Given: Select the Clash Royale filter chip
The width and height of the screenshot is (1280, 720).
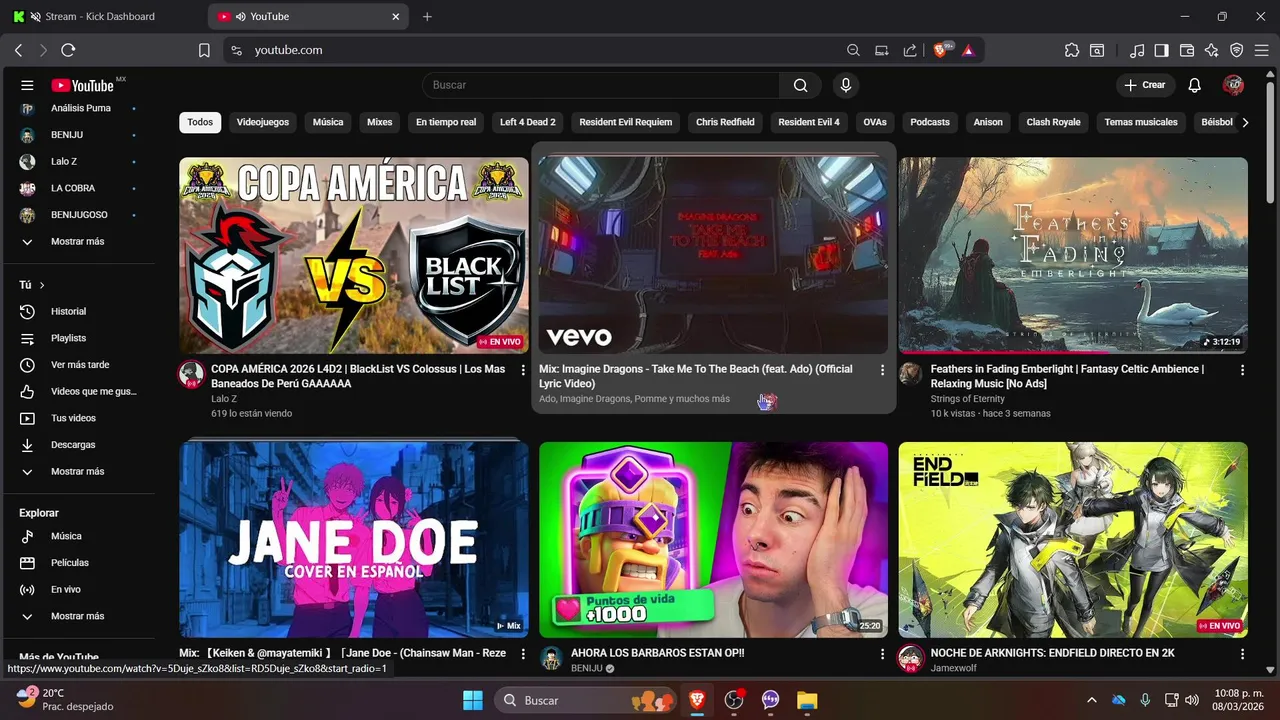Looking at the screenshot, I should coord(1053,122).
